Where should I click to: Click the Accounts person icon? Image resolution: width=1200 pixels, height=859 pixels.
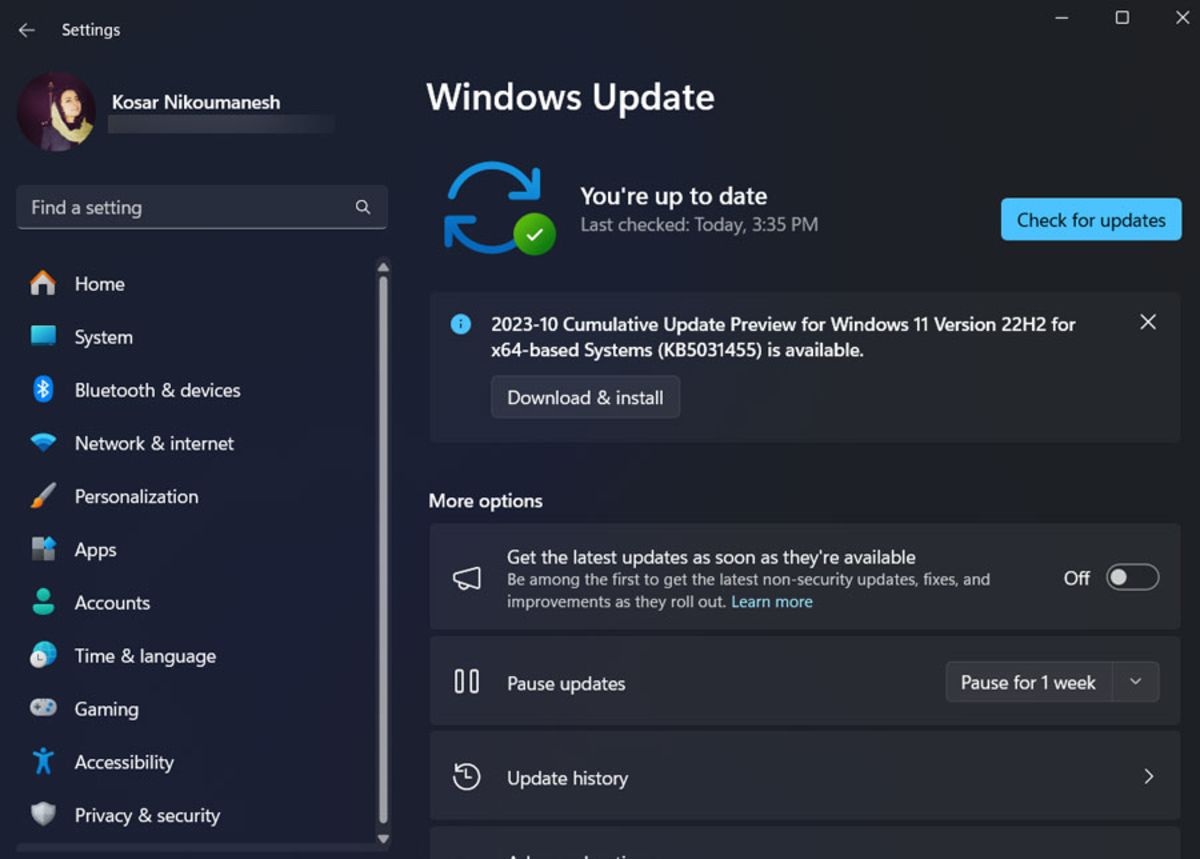tap(43, 602)
